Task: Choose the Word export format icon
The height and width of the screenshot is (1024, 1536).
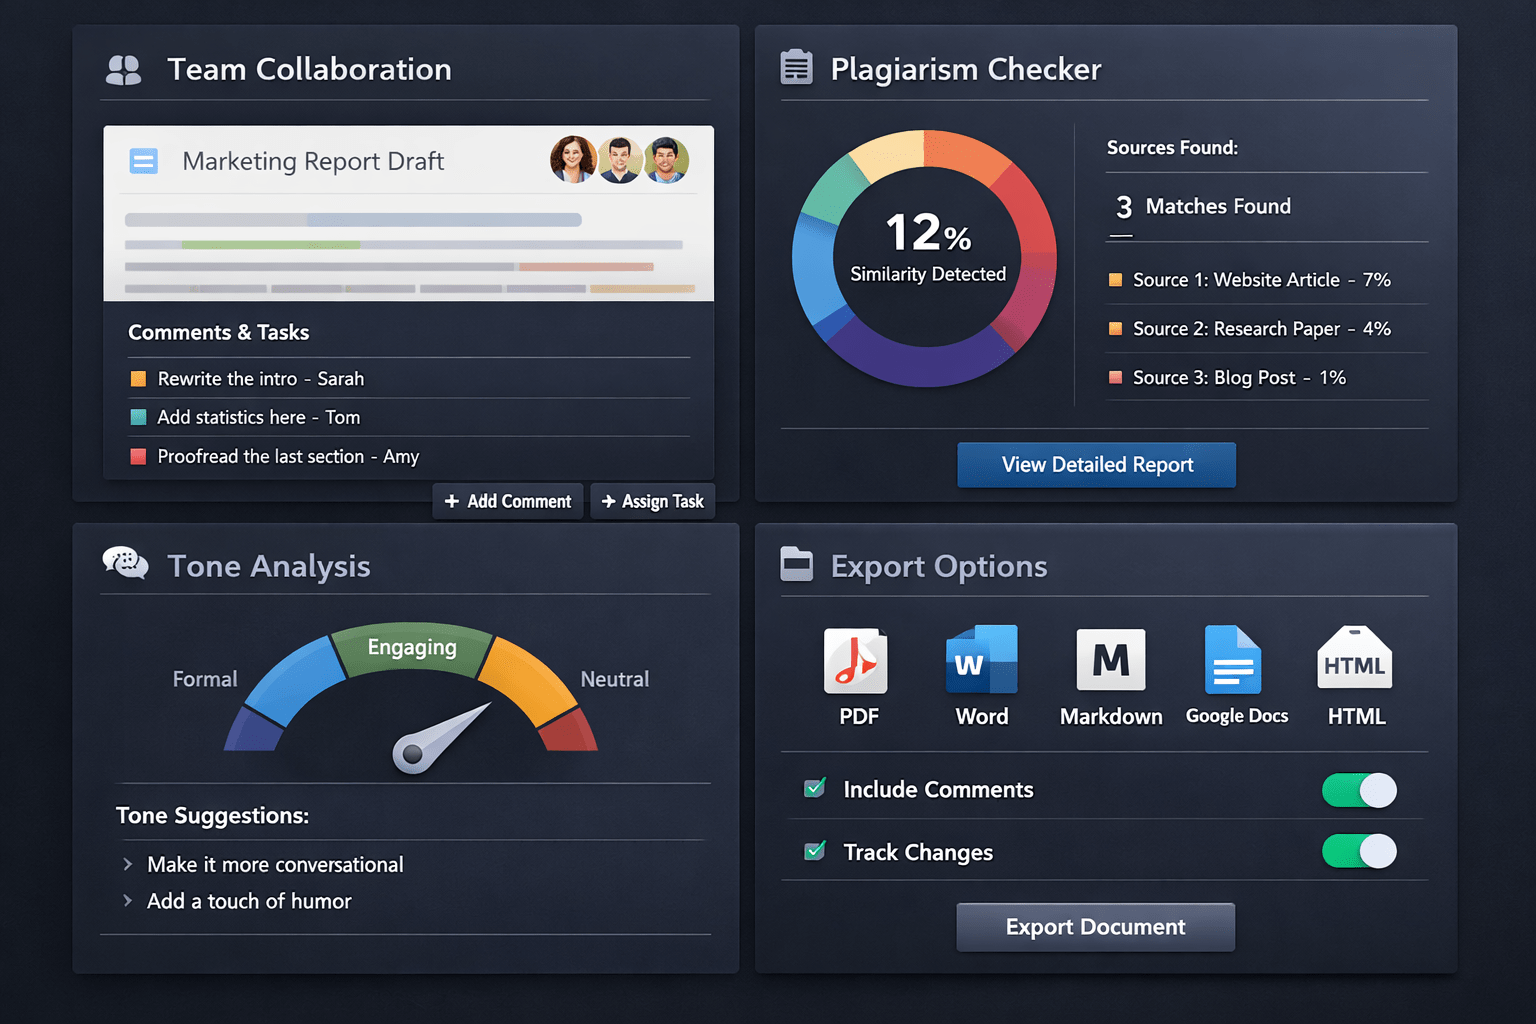Action: click(981, 660)
